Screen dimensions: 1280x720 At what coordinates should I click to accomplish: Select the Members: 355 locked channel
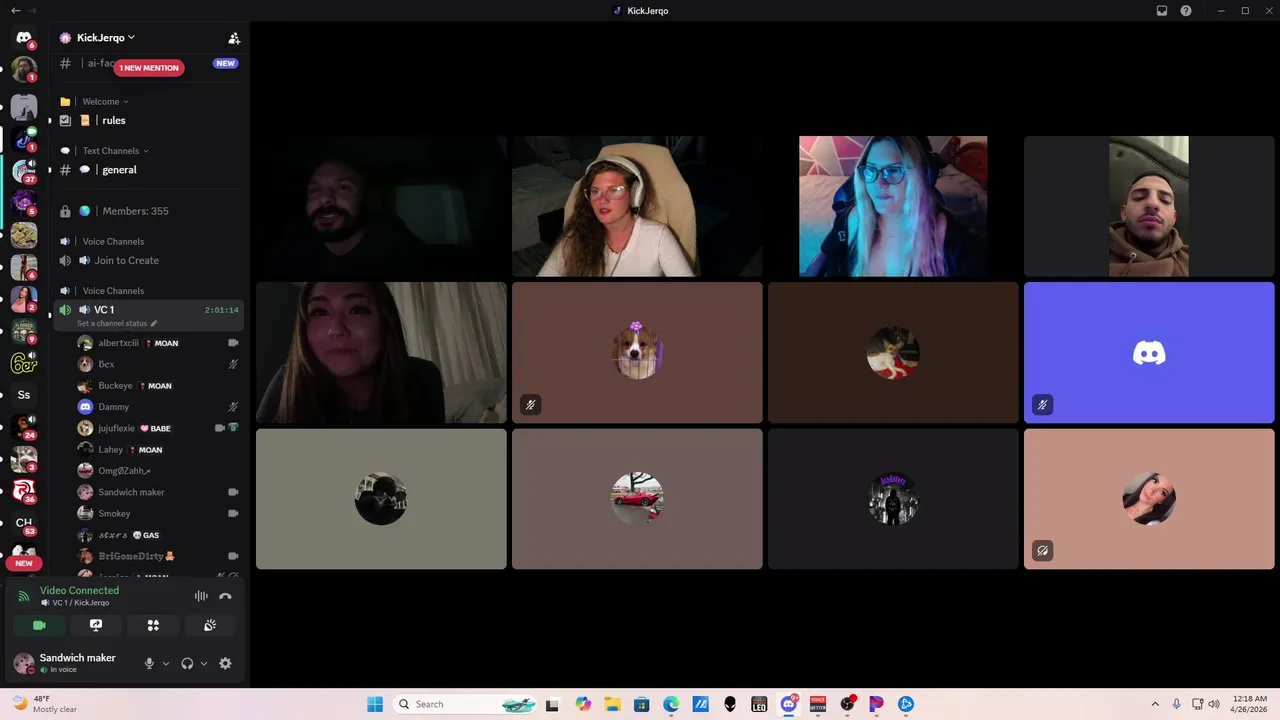pyautogui.click(x=146, y=211)
